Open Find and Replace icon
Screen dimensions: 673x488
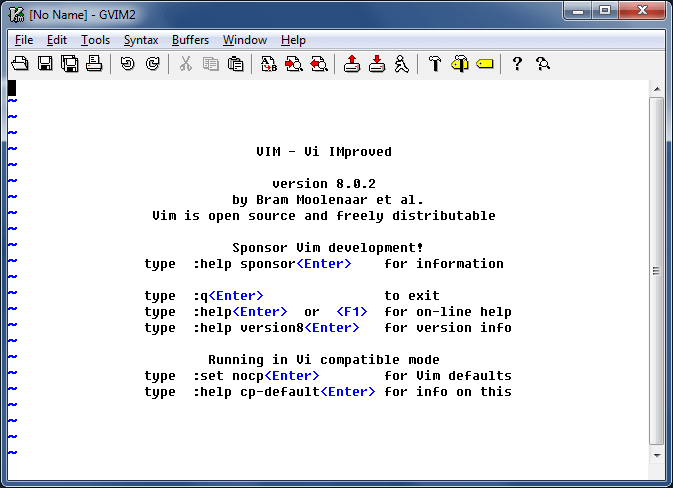269,64
